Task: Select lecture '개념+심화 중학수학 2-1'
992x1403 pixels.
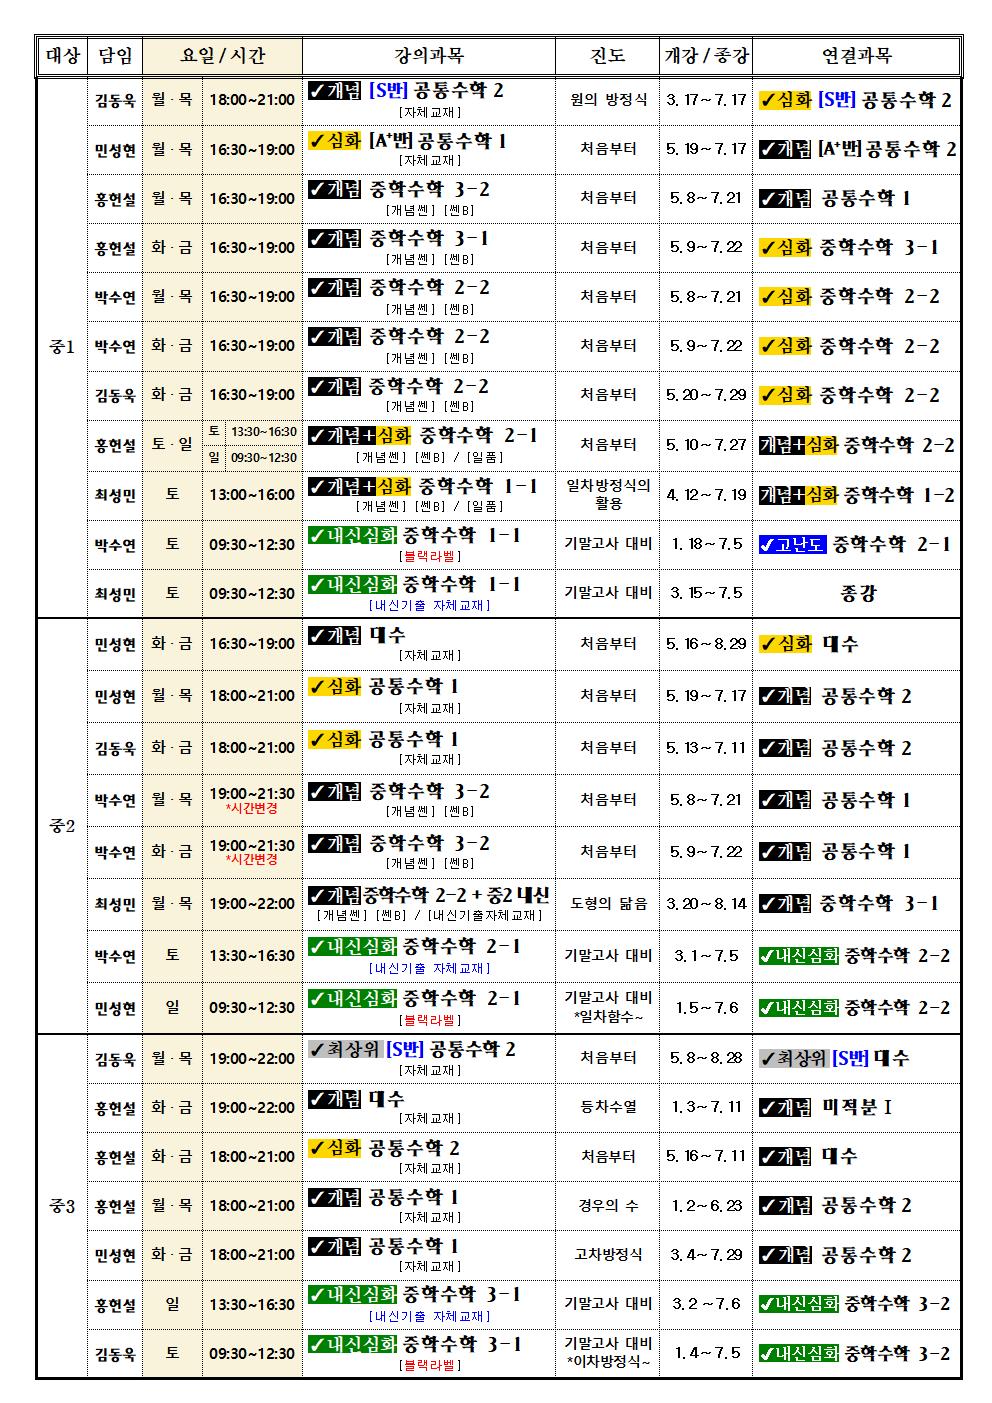Action: 429,445
